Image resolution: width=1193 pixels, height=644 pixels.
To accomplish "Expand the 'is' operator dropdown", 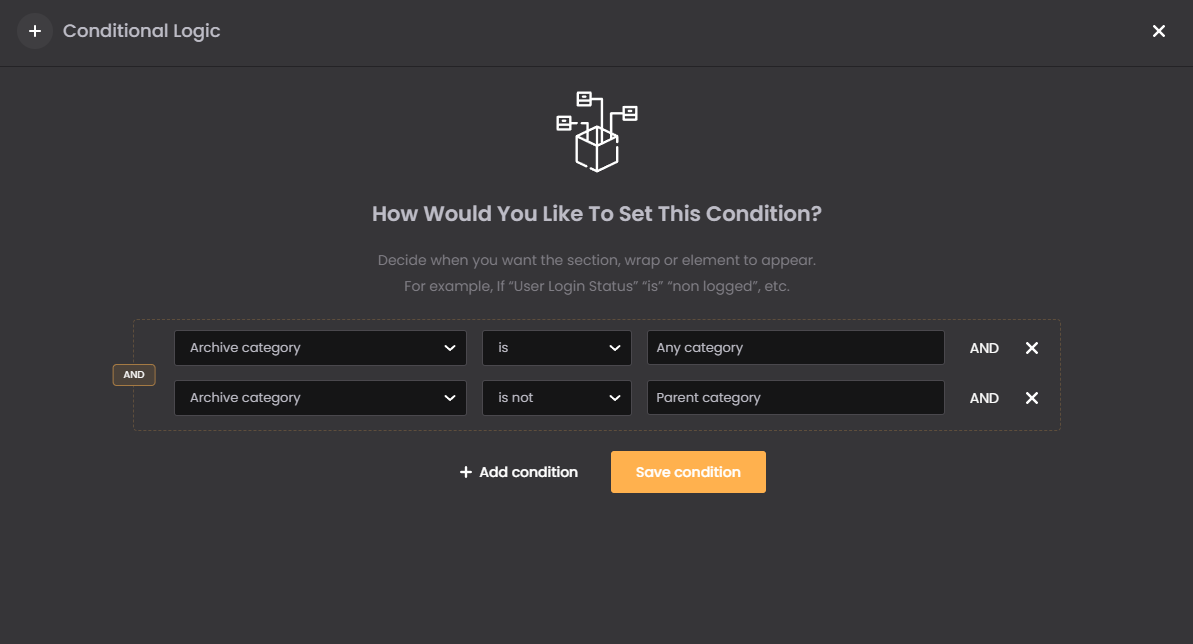I will [x=557, y=348].
